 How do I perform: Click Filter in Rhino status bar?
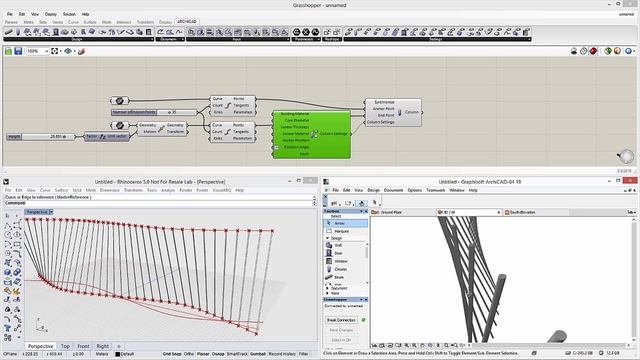click(x=303, y=354)
